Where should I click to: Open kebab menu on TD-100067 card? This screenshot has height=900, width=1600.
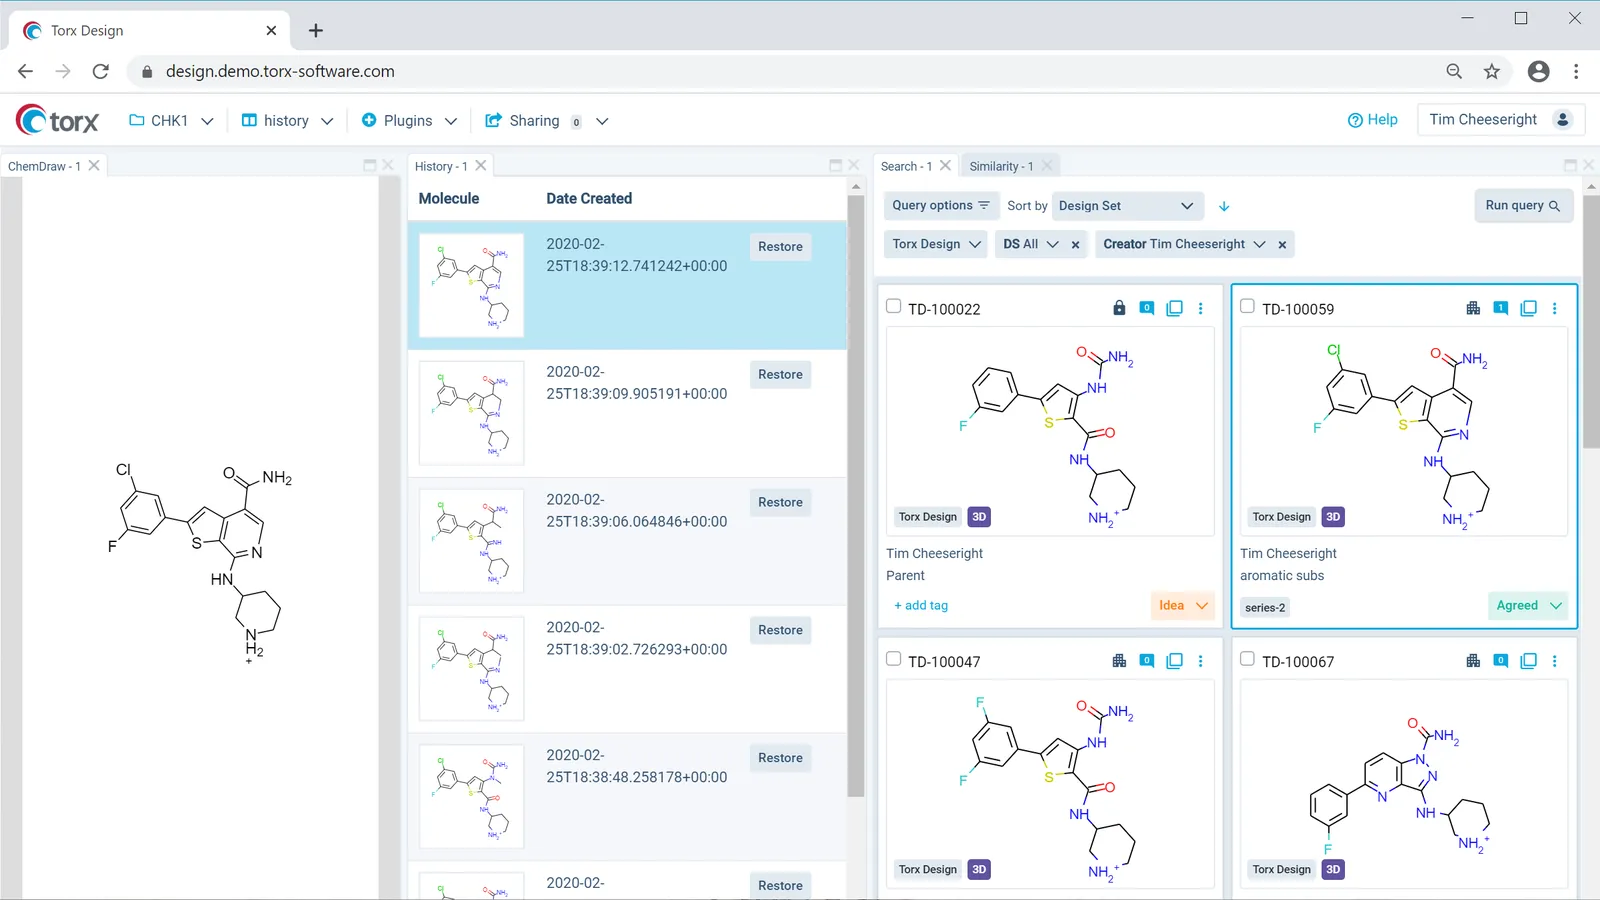[x=1555, y=660]
